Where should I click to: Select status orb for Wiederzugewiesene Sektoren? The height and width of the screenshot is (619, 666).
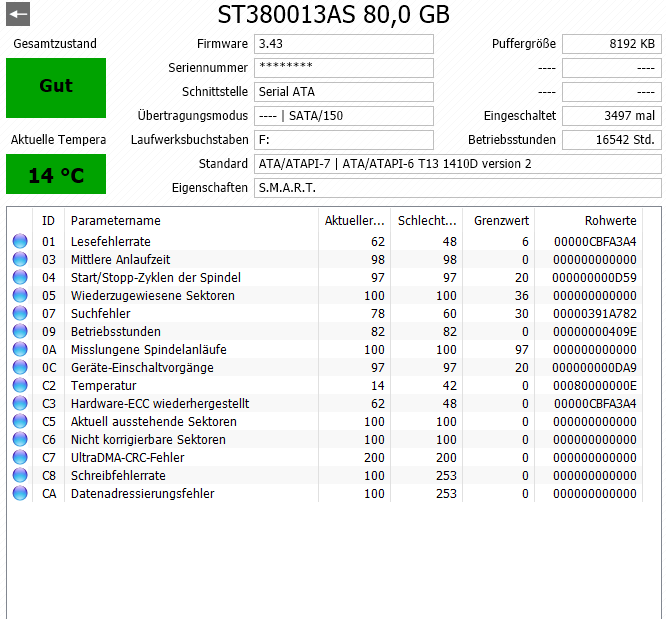pos(20,295)
